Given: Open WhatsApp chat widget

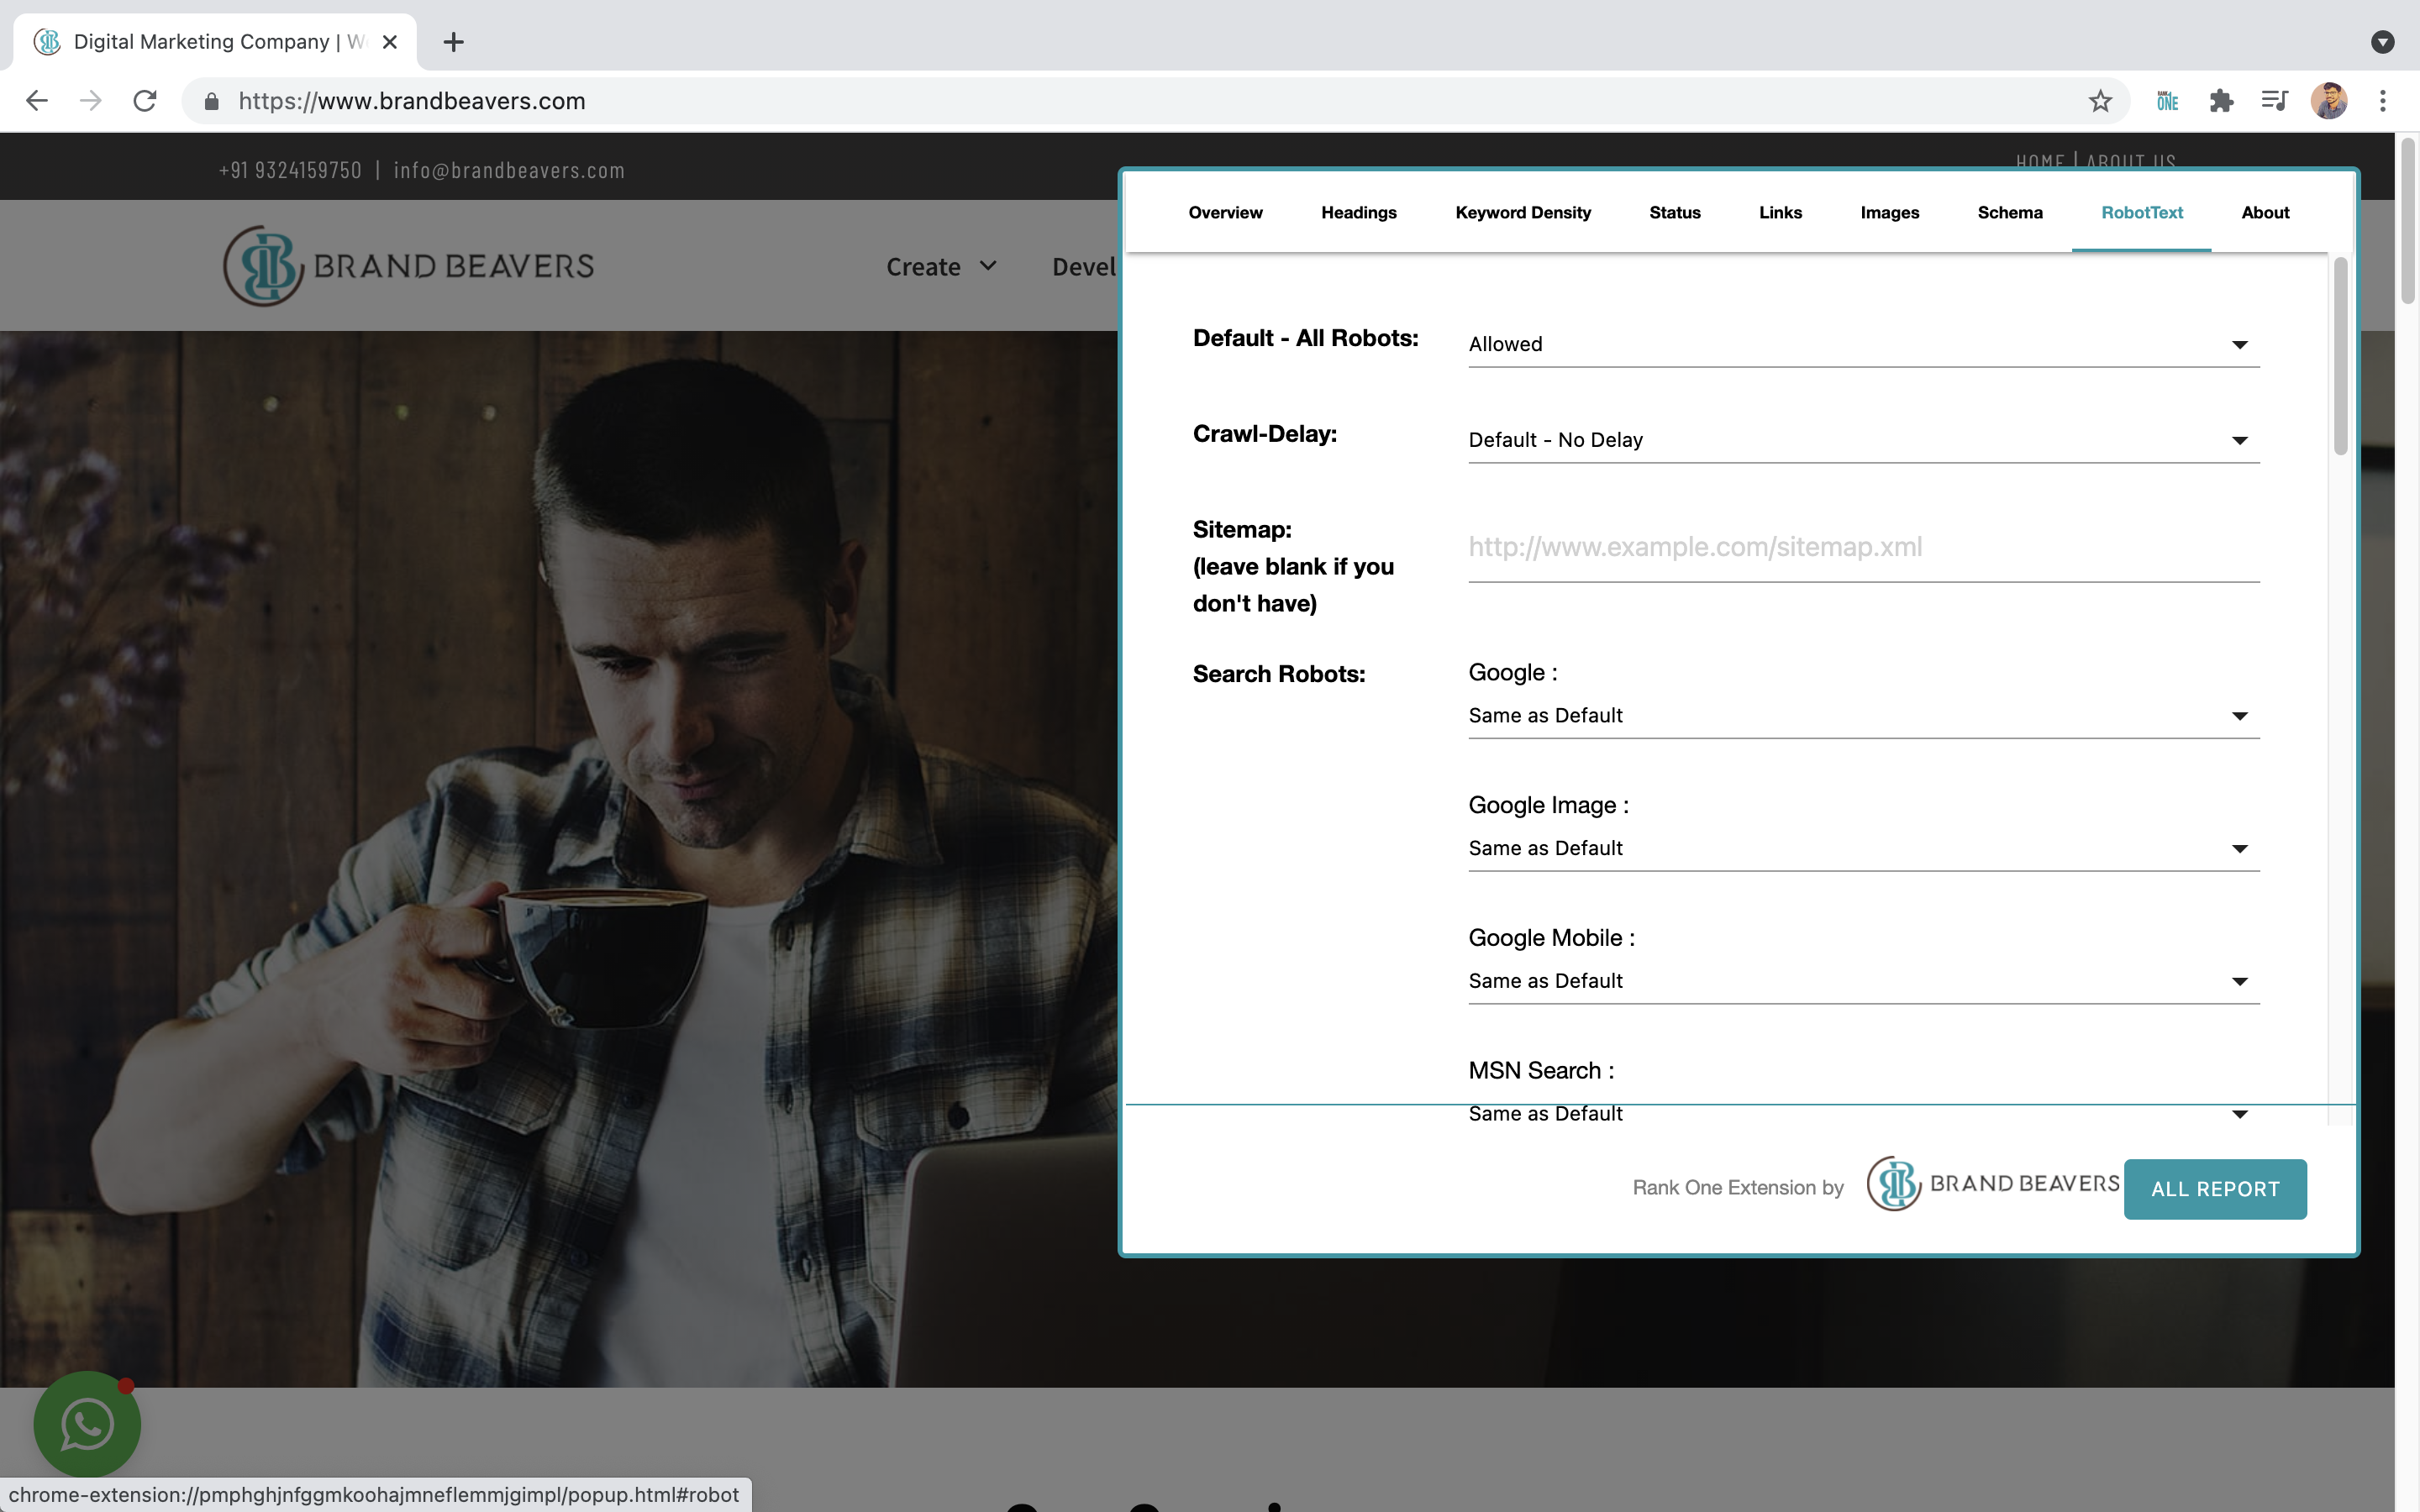Looking at the screenshot, I should [86, 1424].
